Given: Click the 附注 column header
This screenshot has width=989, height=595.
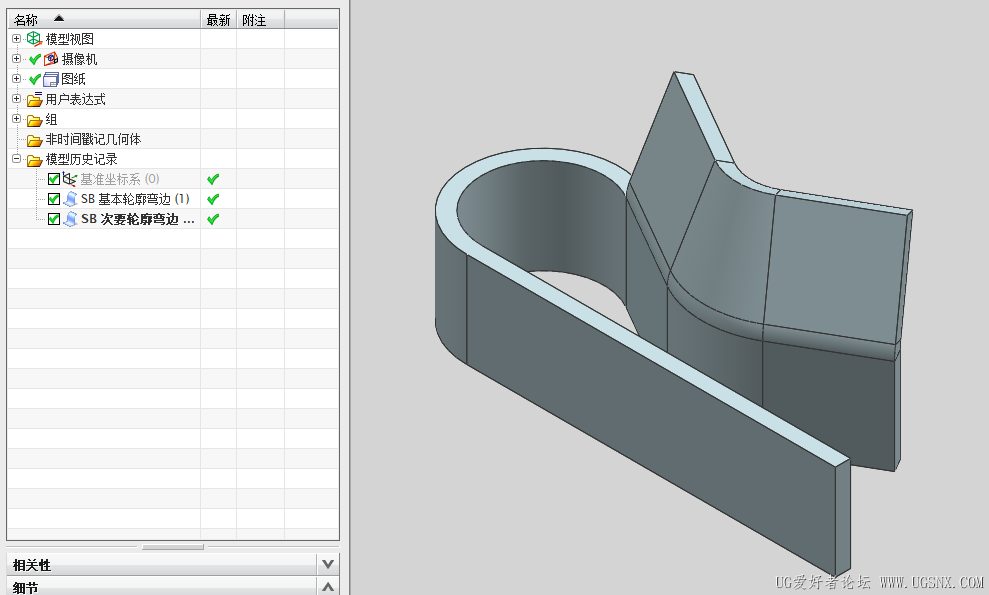Looking at the screenshot, I should (254, 19).
